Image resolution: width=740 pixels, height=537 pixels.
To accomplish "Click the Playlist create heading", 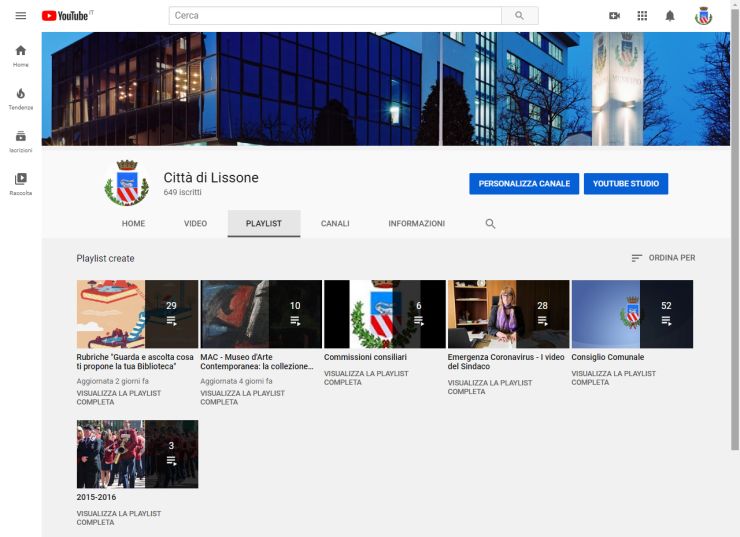I will 105,259.
